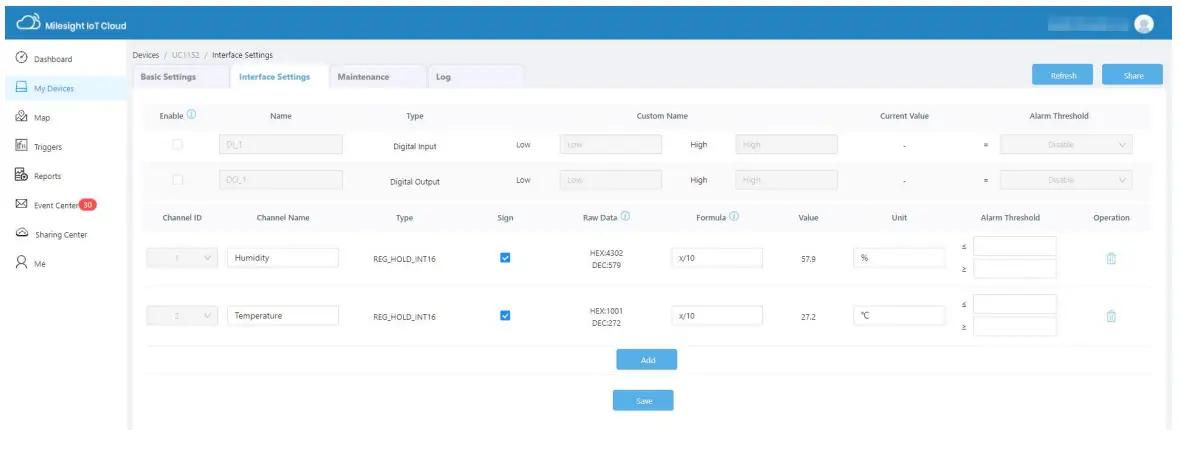The height and width of the screenshot is (455, 1180).
Task: Click the UC1152 breadcrumb link
Action: pos(185,55)
